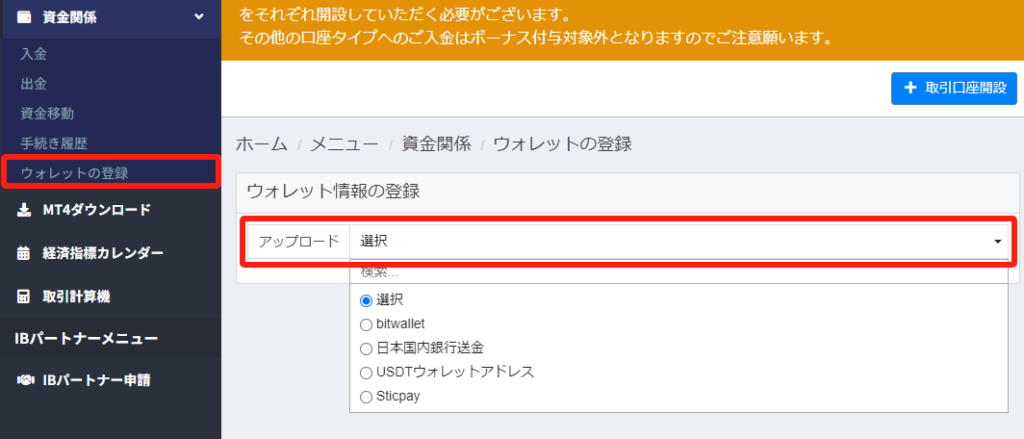The height and width of the screenshot is (439, 1024).
Task: Click the メニュー breadcrumb link
Action: pyautogui.click(x=343, y=144)
